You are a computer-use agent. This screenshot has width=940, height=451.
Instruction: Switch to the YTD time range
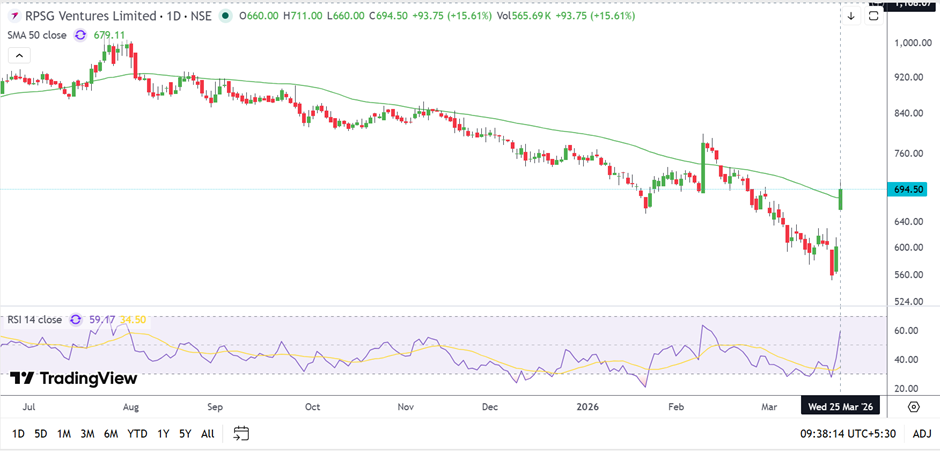point(137,434)
